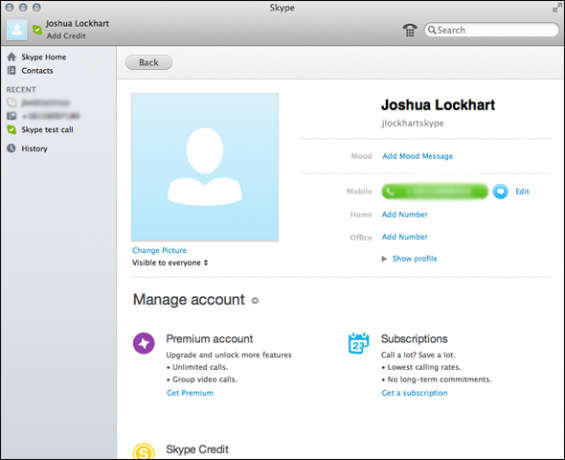Click the green online status icon in header
This screenshot has width=565, height=460.
point(37,30)
